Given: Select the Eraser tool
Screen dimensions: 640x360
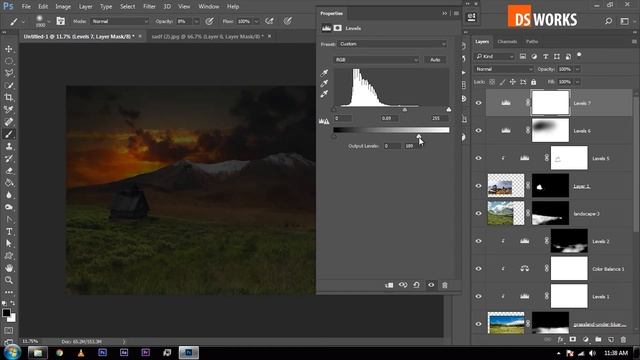Looking at the screenshot, I should (x=9, y=171).
